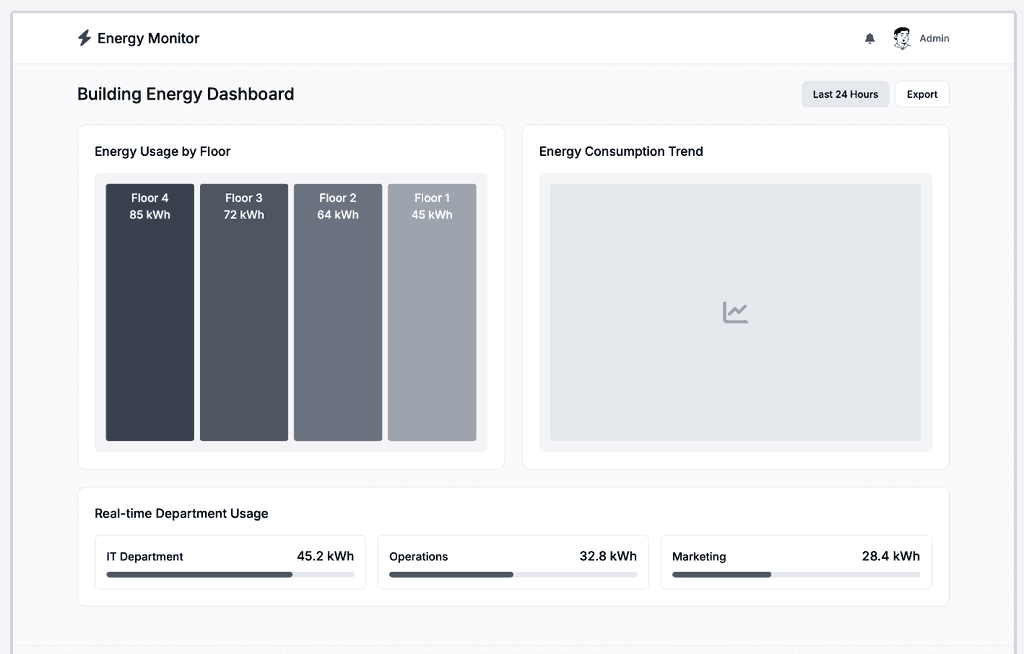Open the Operations 32.8 kWh card
This screenshot has height=654, width=1024.
point(513,562)
